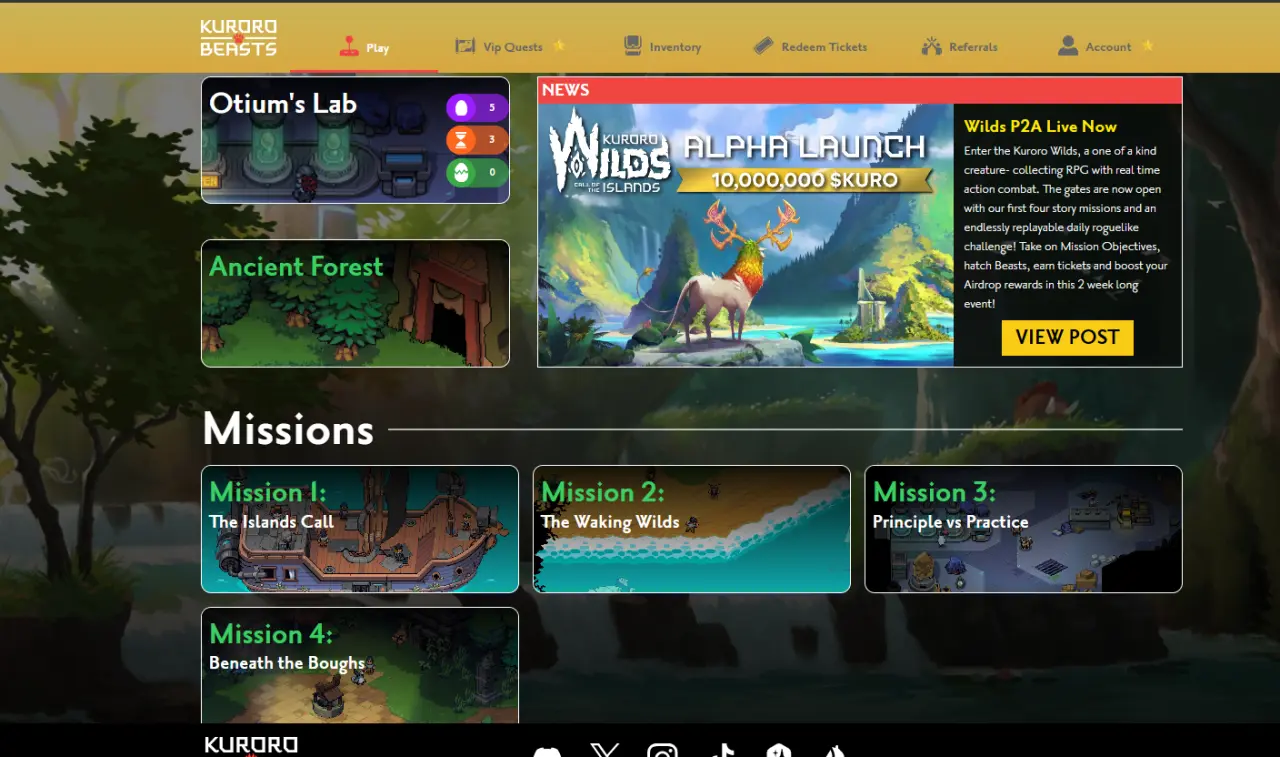Open Mission 4: Beneath the Boughs

coord(360,665)
